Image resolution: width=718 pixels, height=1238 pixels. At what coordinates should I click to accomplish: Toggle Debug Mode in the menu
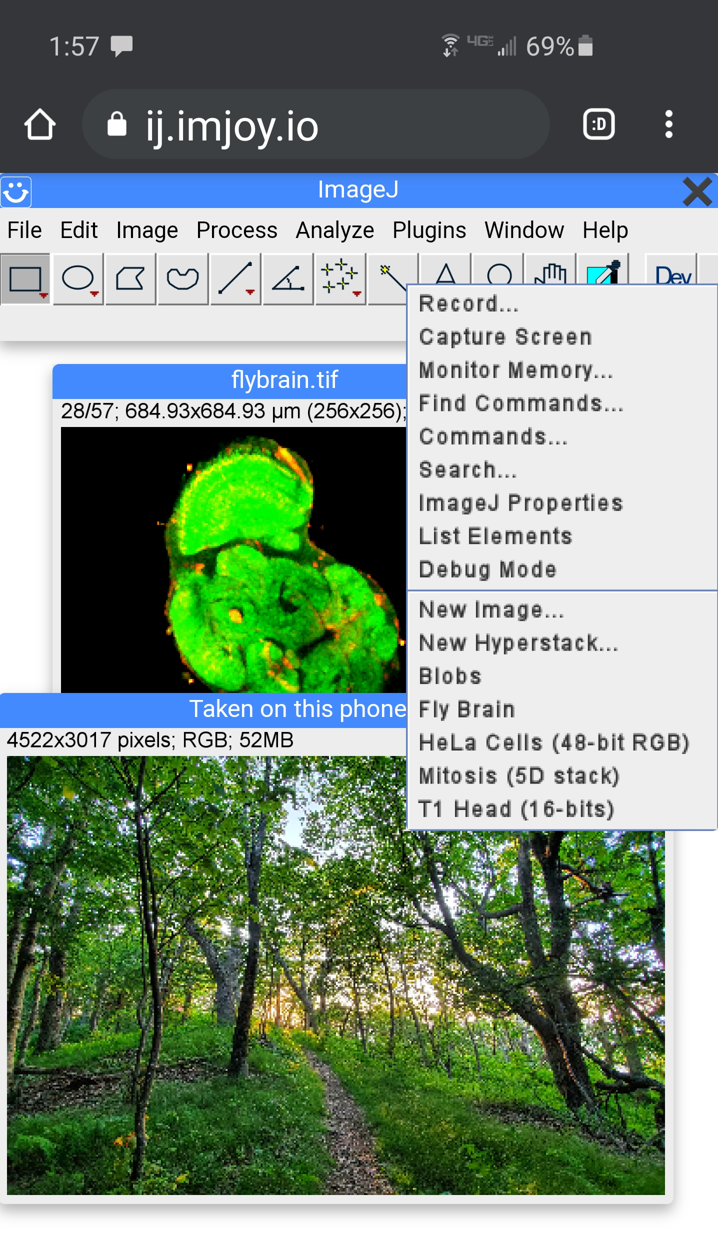pos(487,570)
